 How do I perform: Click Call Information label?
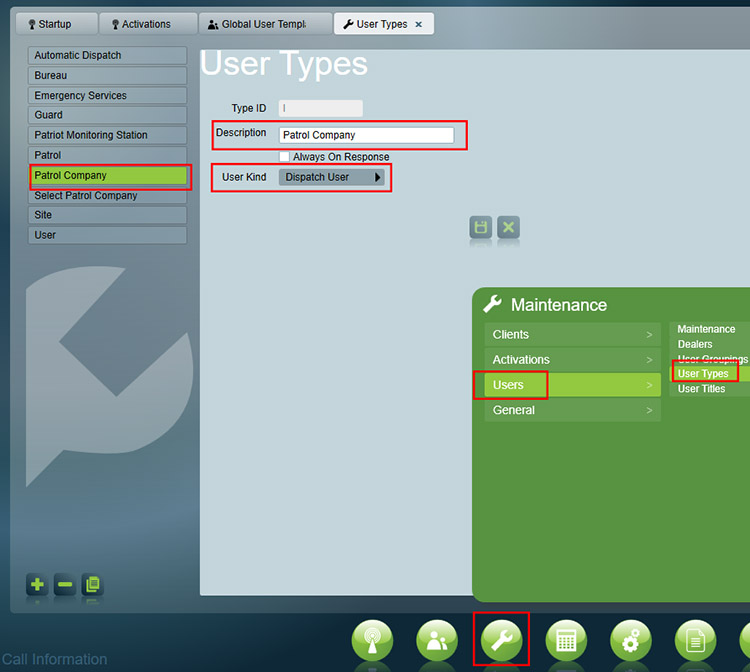pyautogui.click(x=54, y=659)
